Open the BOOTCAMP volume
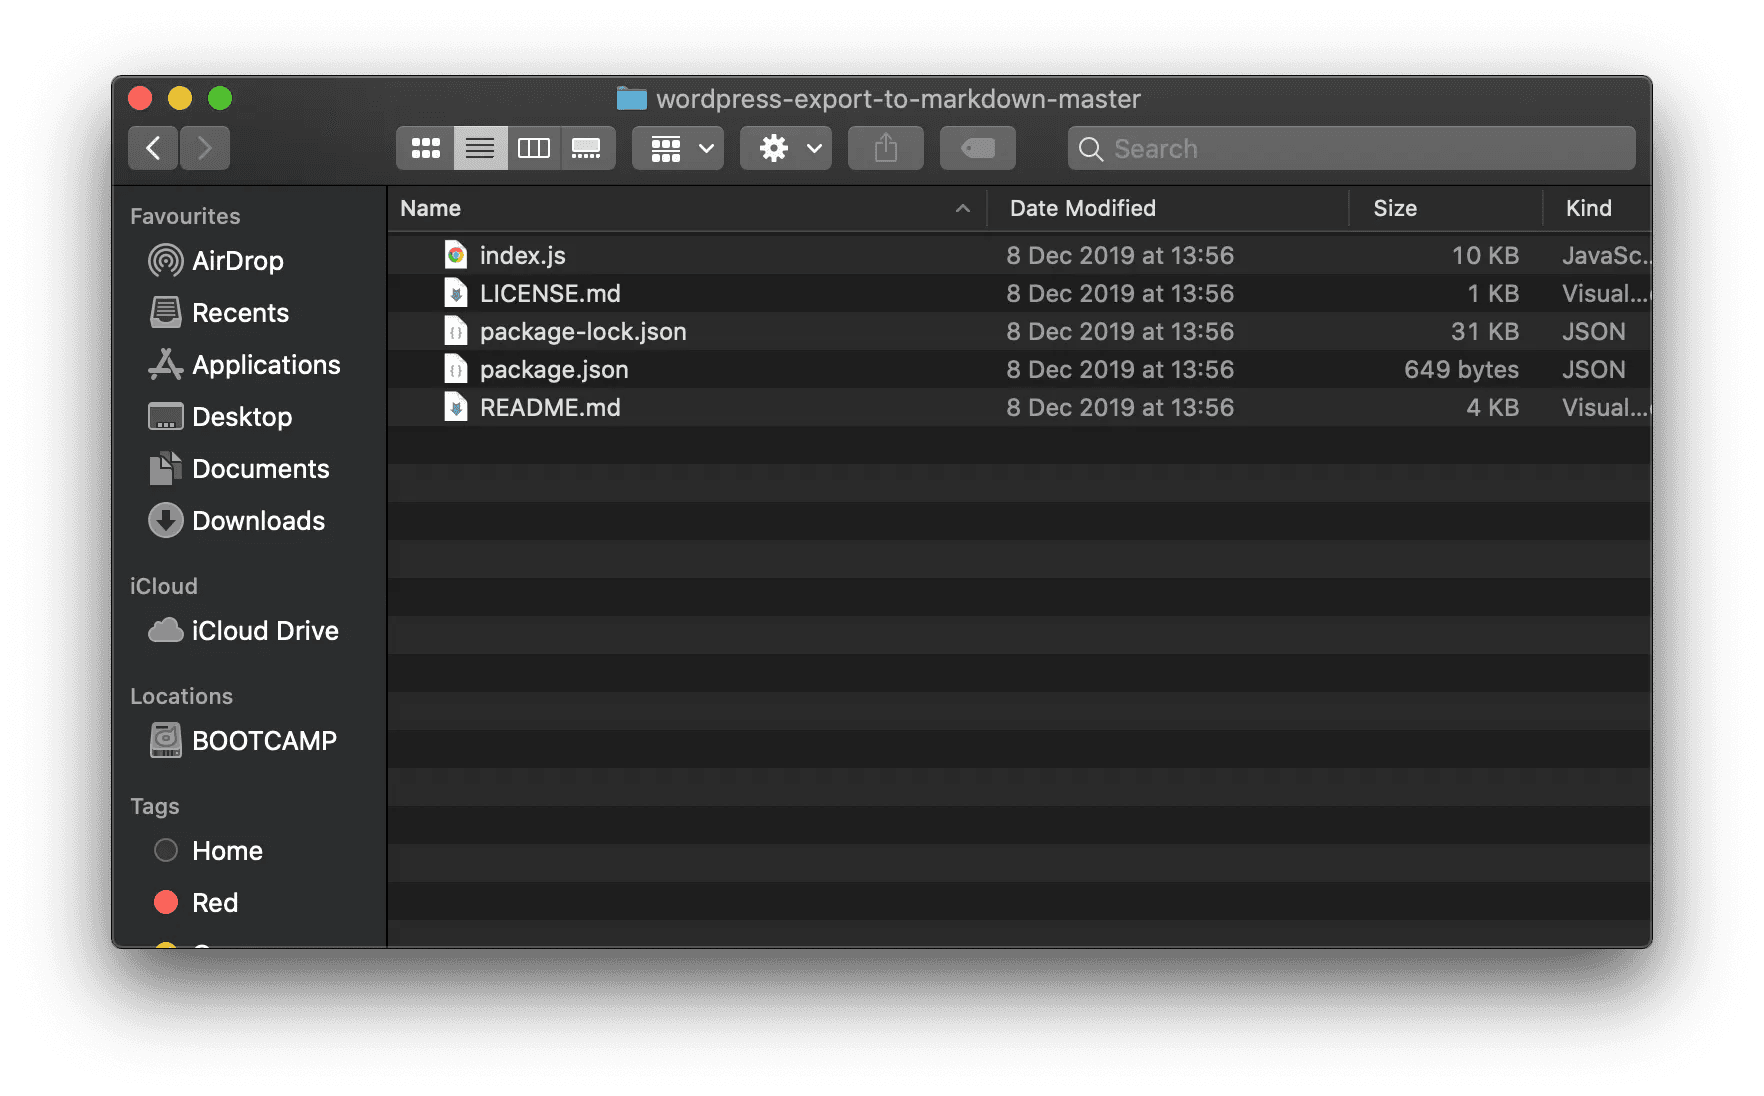Viewport: 1764px width, 1096px height. click(x=264, y=741)
